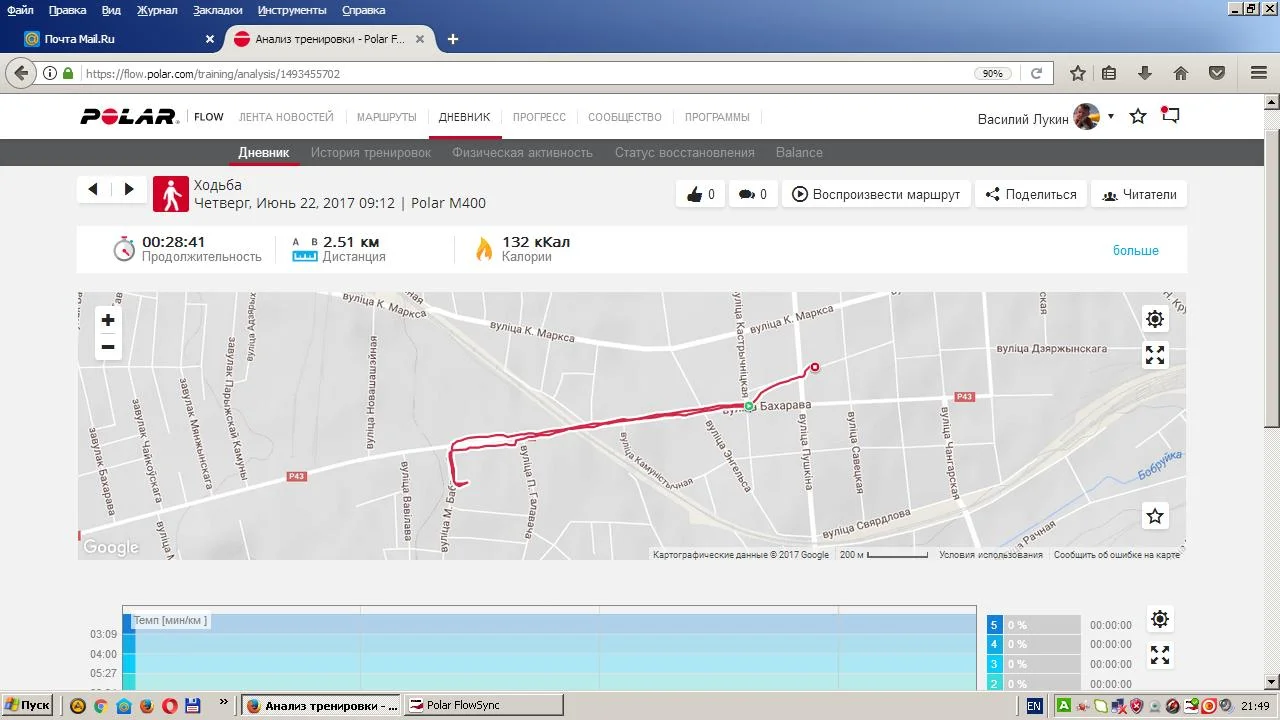This screenshot has width=1280, height=720.
Task: Click the map favorite star icon
Action: (x=1155, y=516)
